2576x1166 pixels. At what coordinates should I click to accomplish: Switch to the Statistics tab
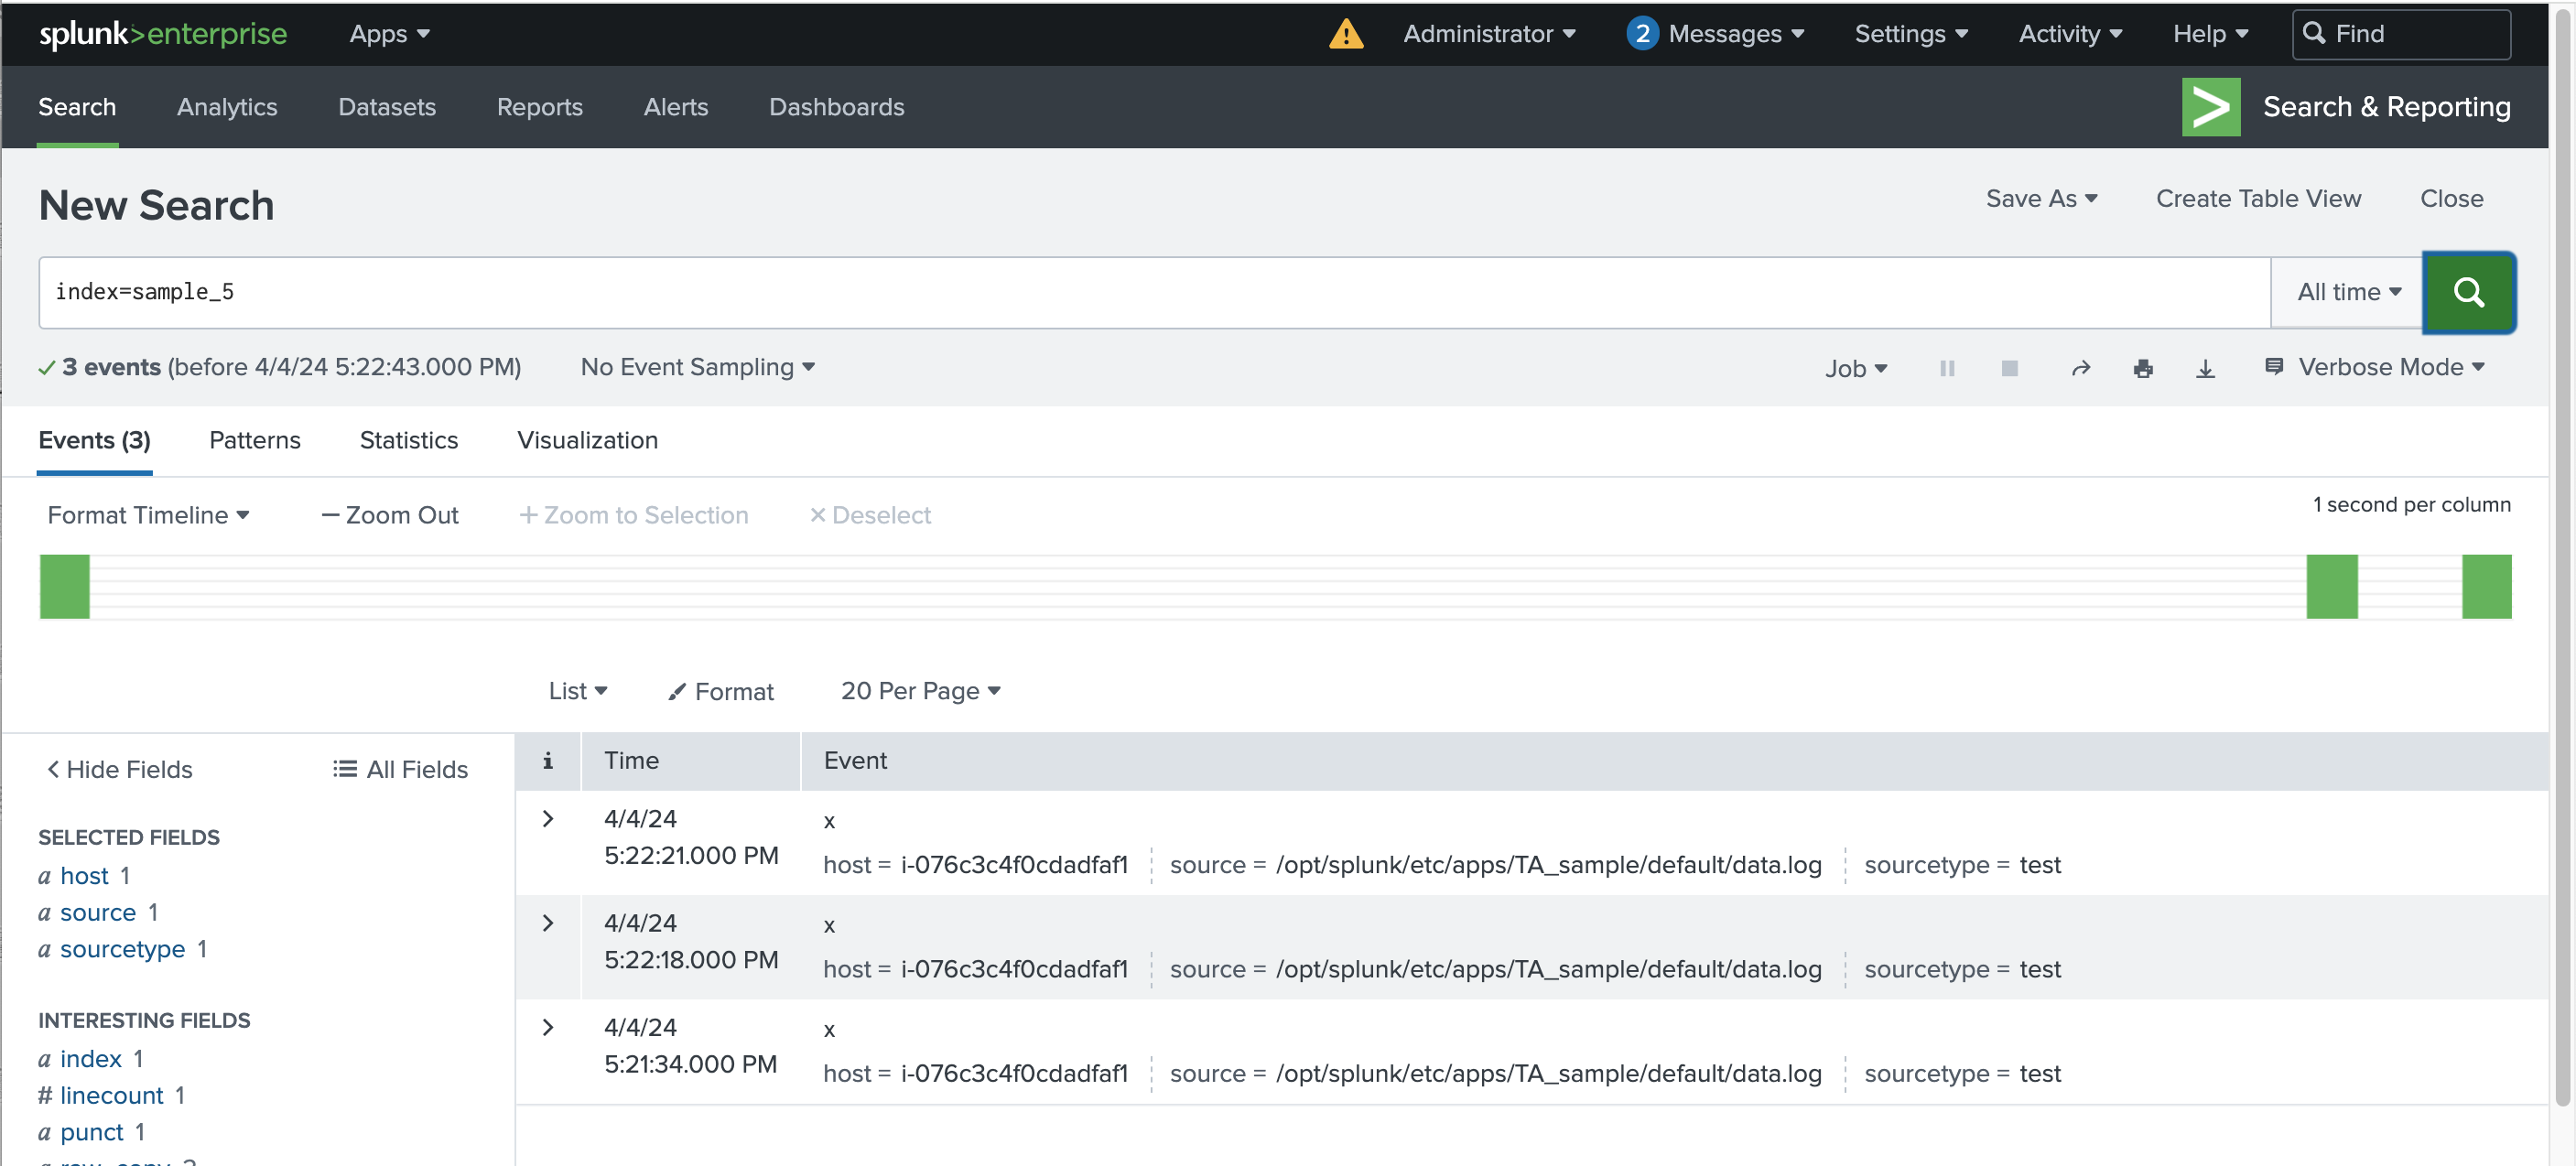click(408, 440)
